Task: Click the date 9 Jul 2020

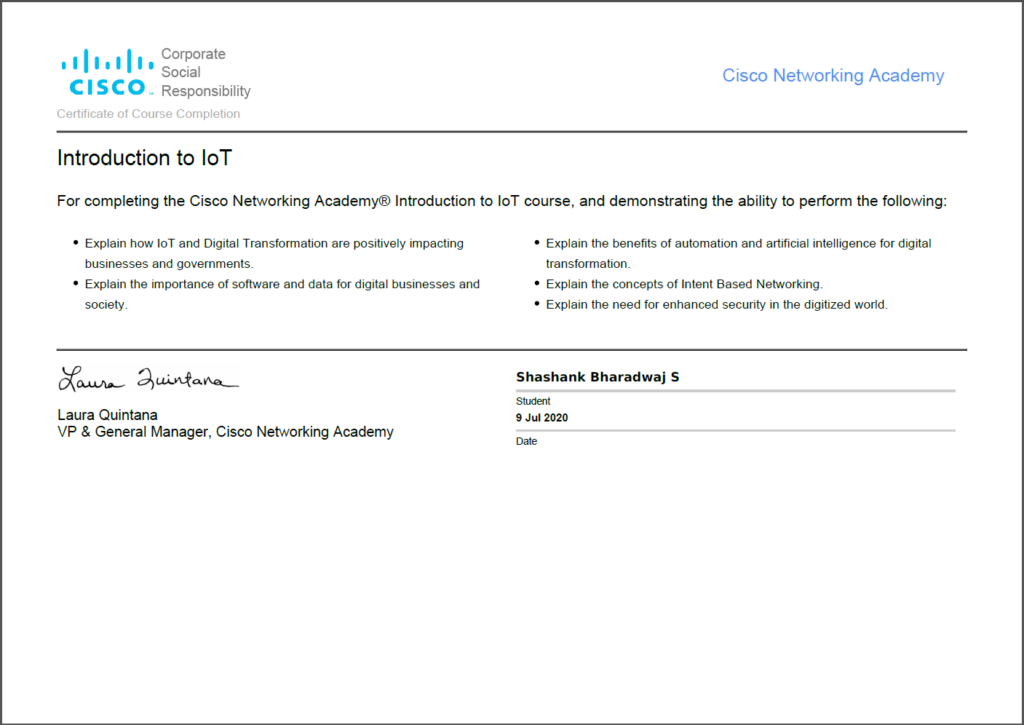Action: tap(541, 417)
